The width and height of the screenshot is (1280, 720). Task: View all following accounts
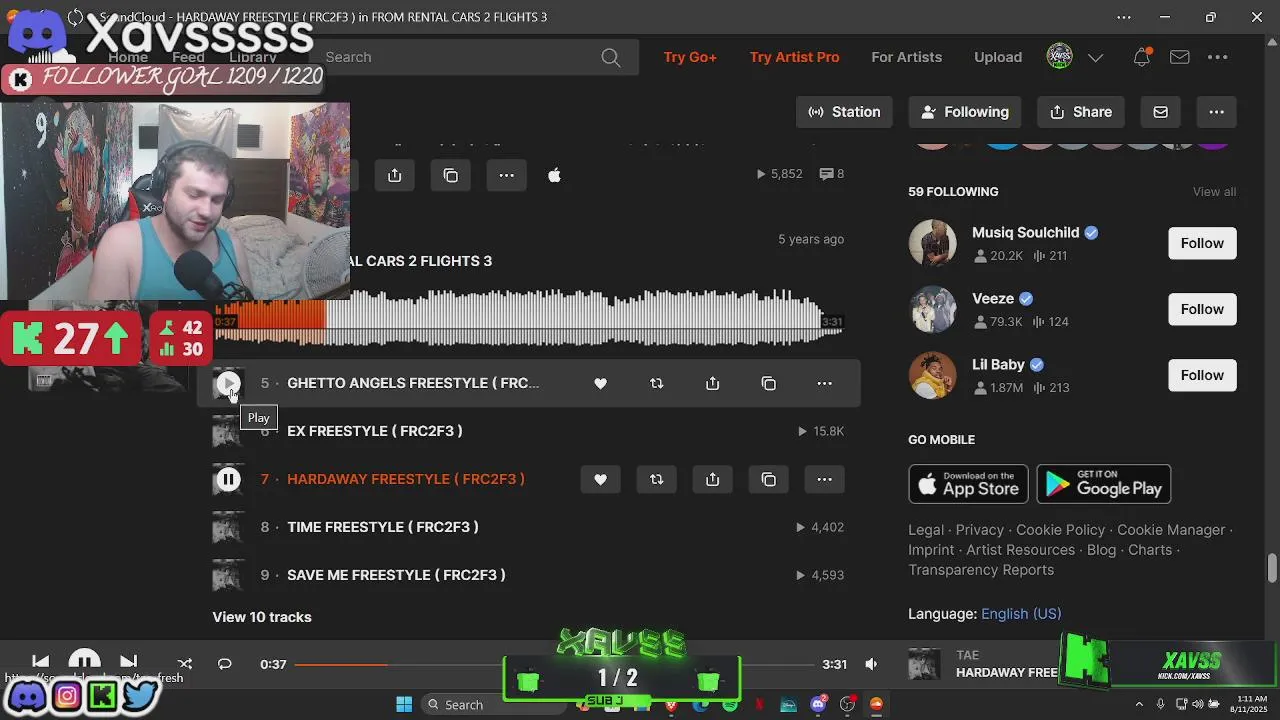coord(1214,192)
